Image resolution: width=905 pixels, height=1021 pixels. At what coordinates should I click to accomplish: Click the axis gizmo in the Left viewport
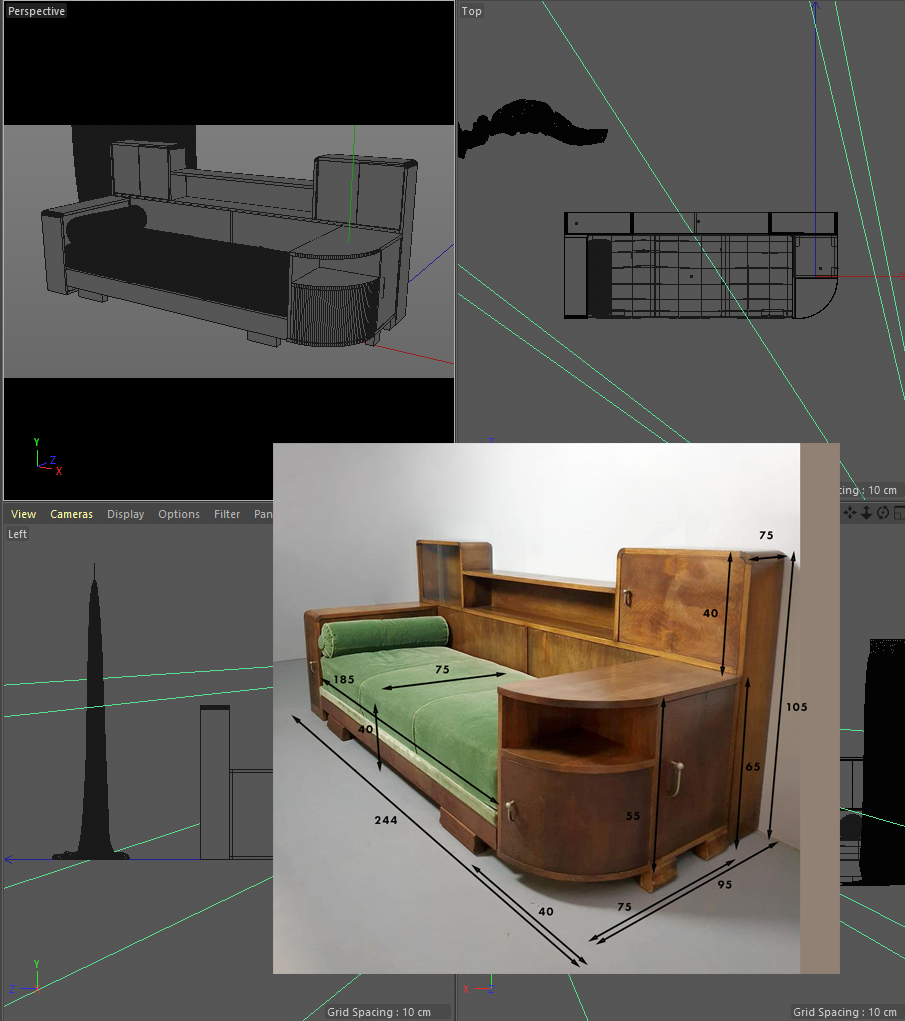tap(26, 977)
